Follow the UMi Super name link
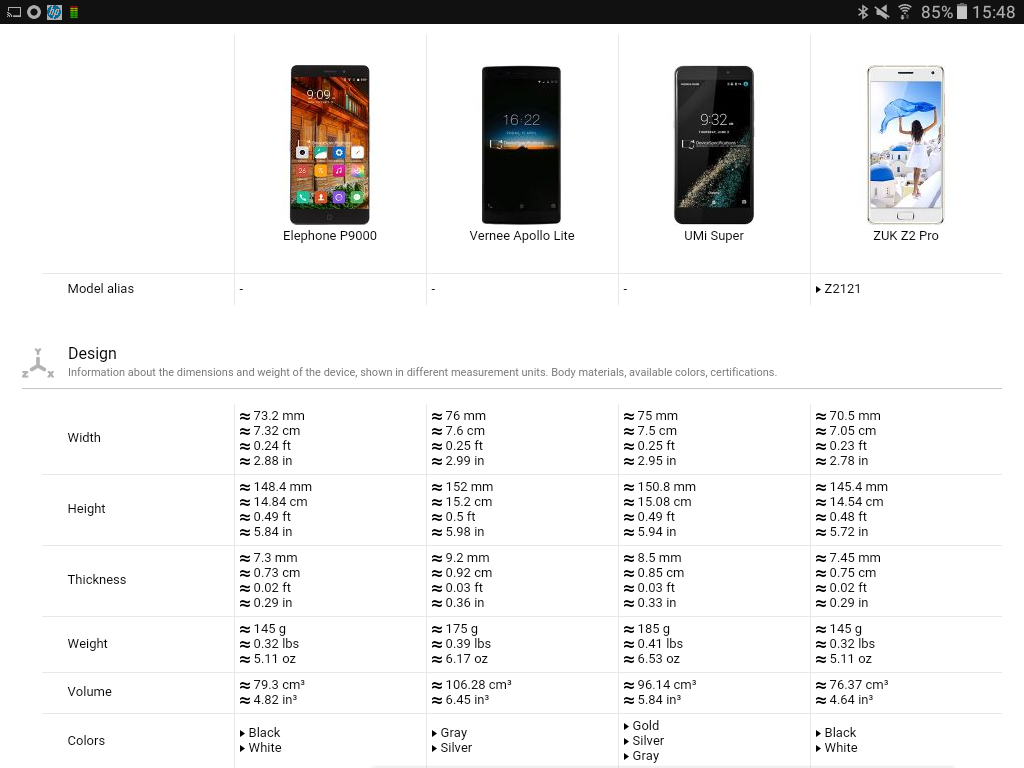This screenshot has height=768, width=1024. tap(714, 236)
